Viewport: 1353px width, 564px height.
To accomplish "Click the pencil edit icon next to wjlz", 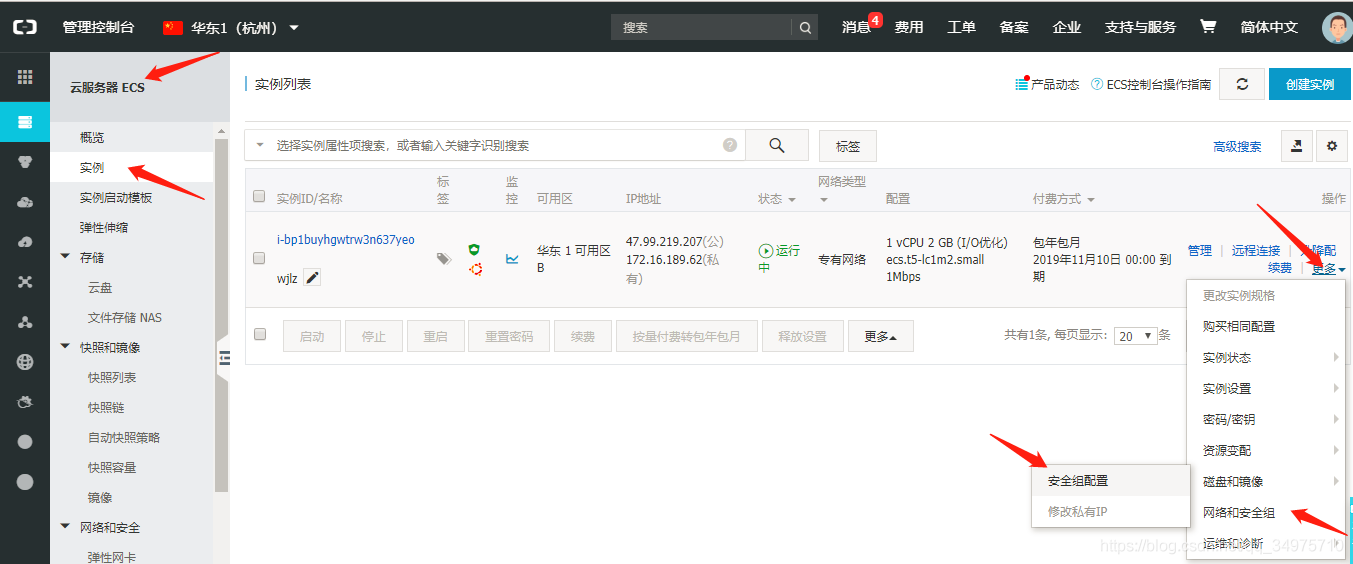I will click(313, 278).
